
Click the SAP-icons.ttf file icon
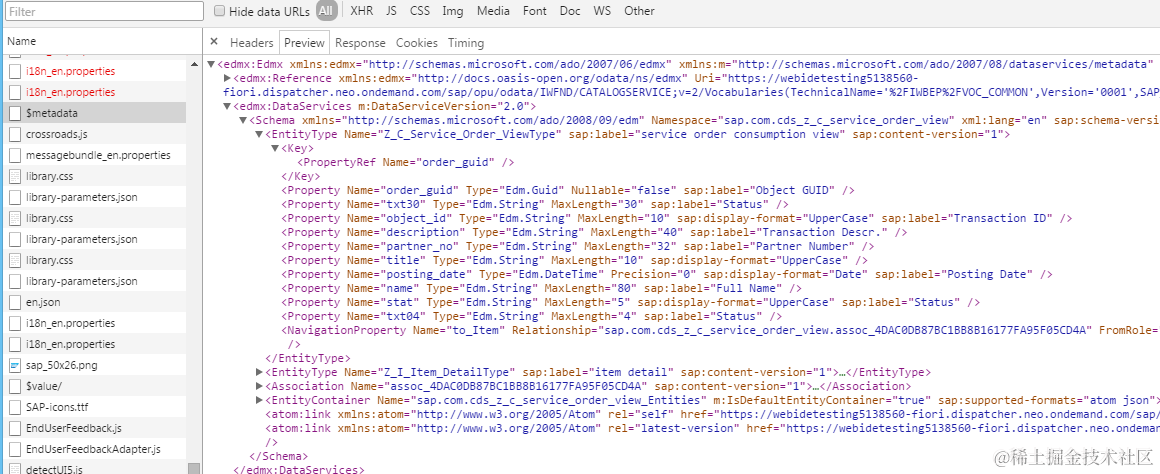(x=15, y=407)
